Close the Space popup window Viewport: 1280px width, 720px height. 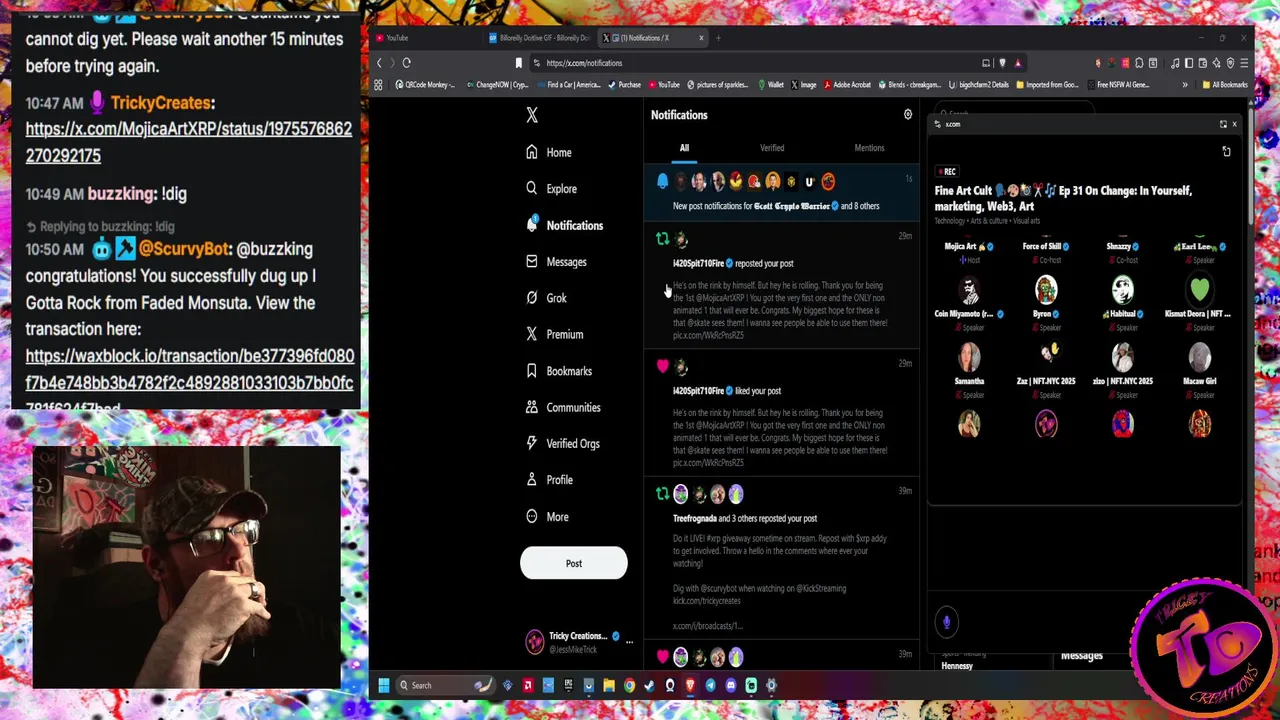[1234, 124]
